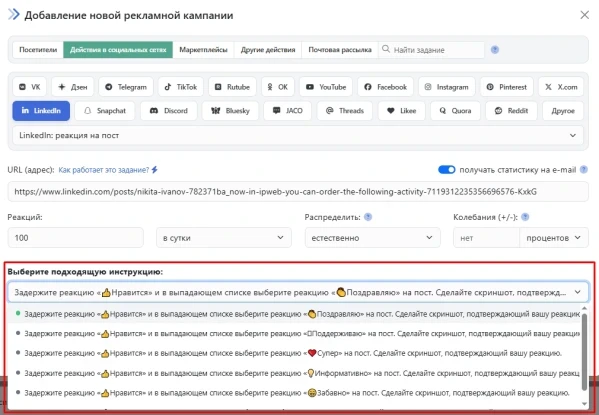
Task: Switch to the Почтовая рассылка tab
Action: (340, 50)
